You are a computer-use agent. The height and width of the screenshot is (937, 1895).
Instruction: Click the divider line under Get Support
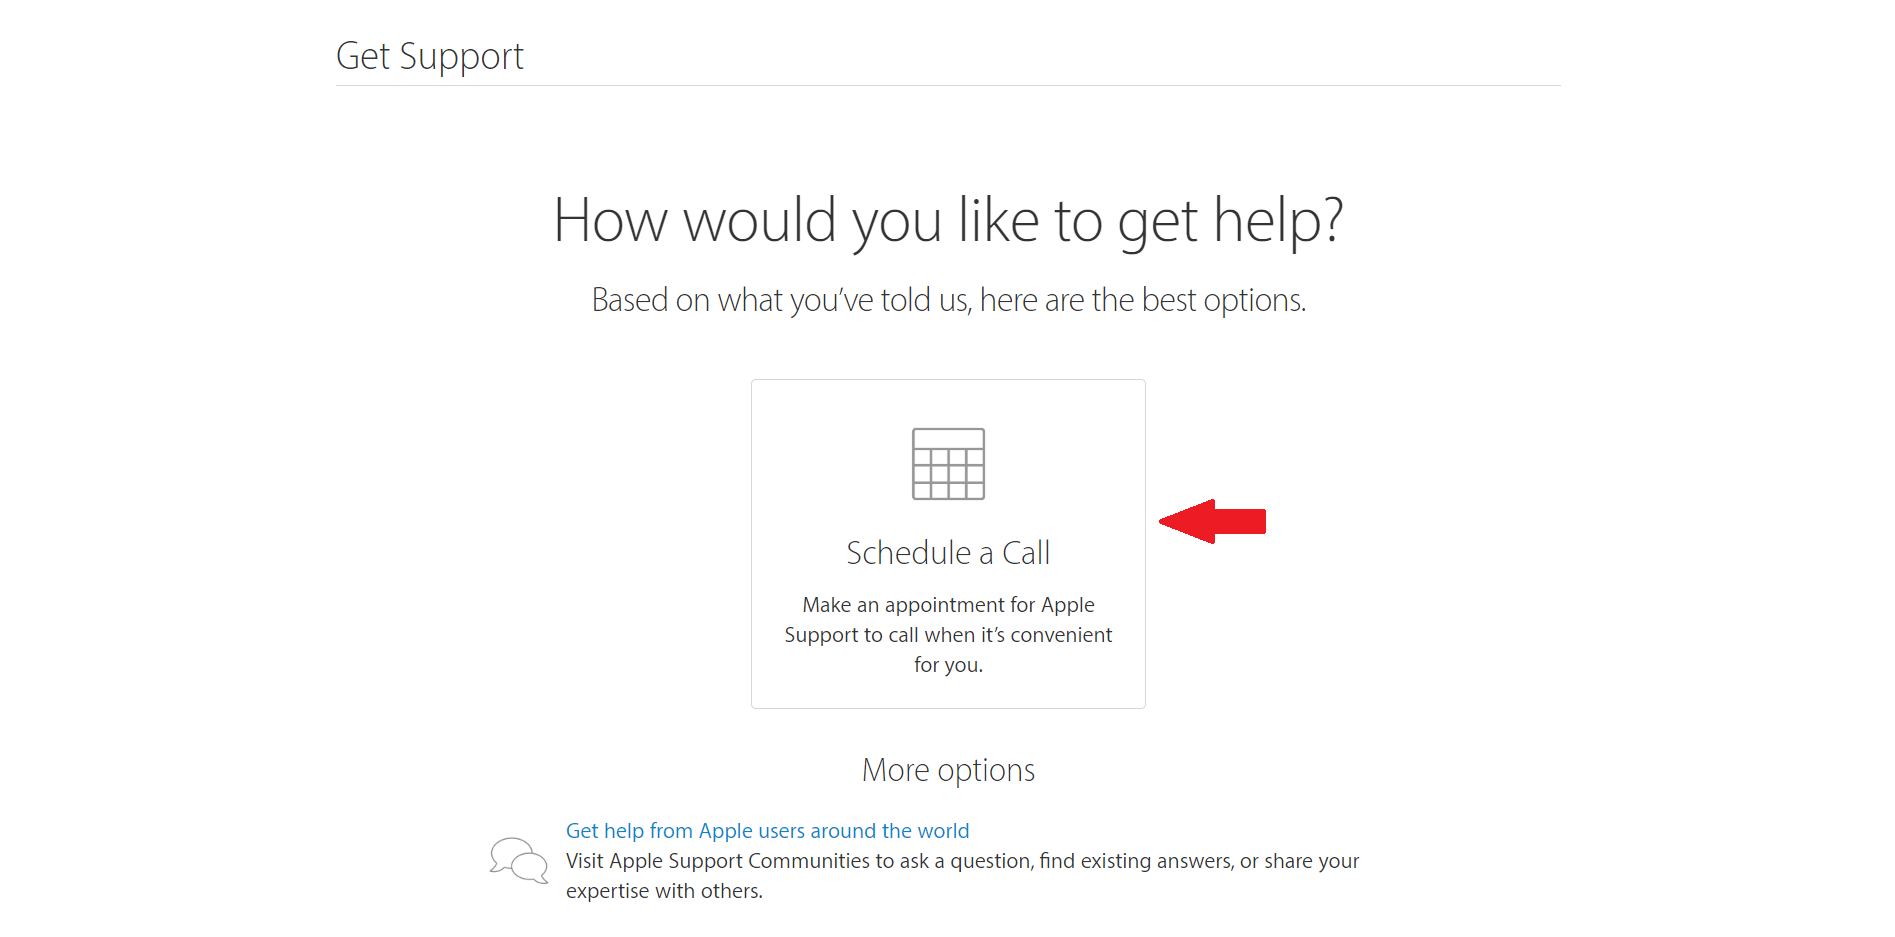948,85
